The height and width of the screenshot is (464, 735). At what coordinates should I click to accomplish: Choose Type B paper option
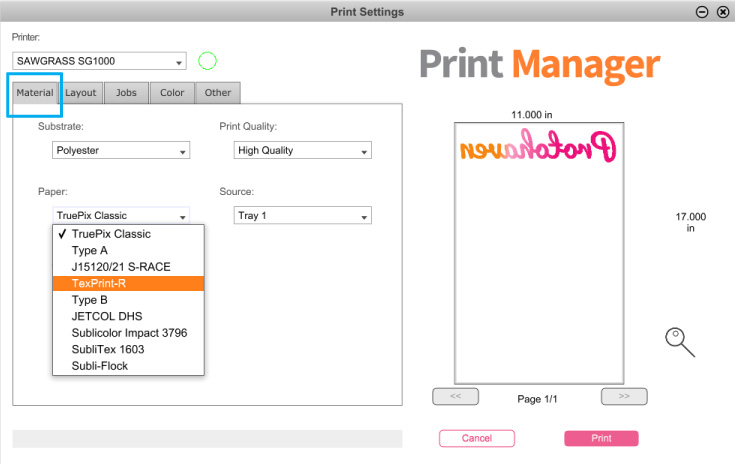click(128, 300)
